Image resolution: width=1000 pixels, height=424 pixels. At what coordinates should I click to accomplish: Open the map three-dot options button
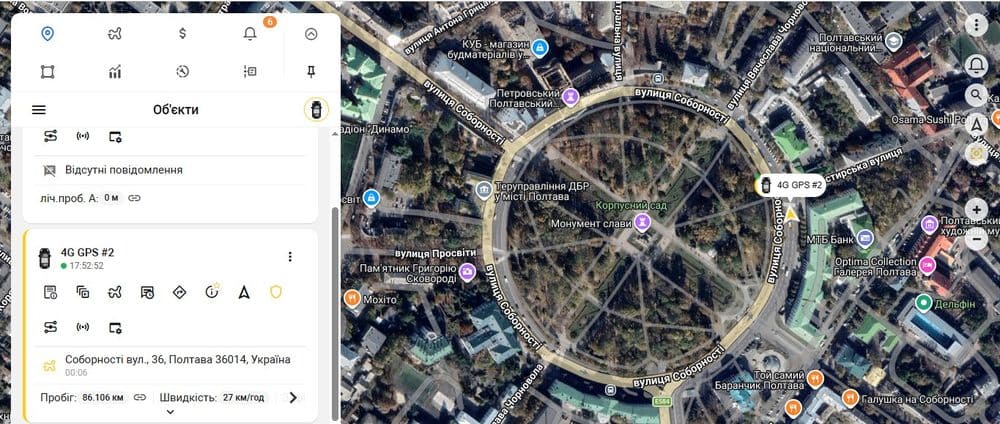[976, 26]
